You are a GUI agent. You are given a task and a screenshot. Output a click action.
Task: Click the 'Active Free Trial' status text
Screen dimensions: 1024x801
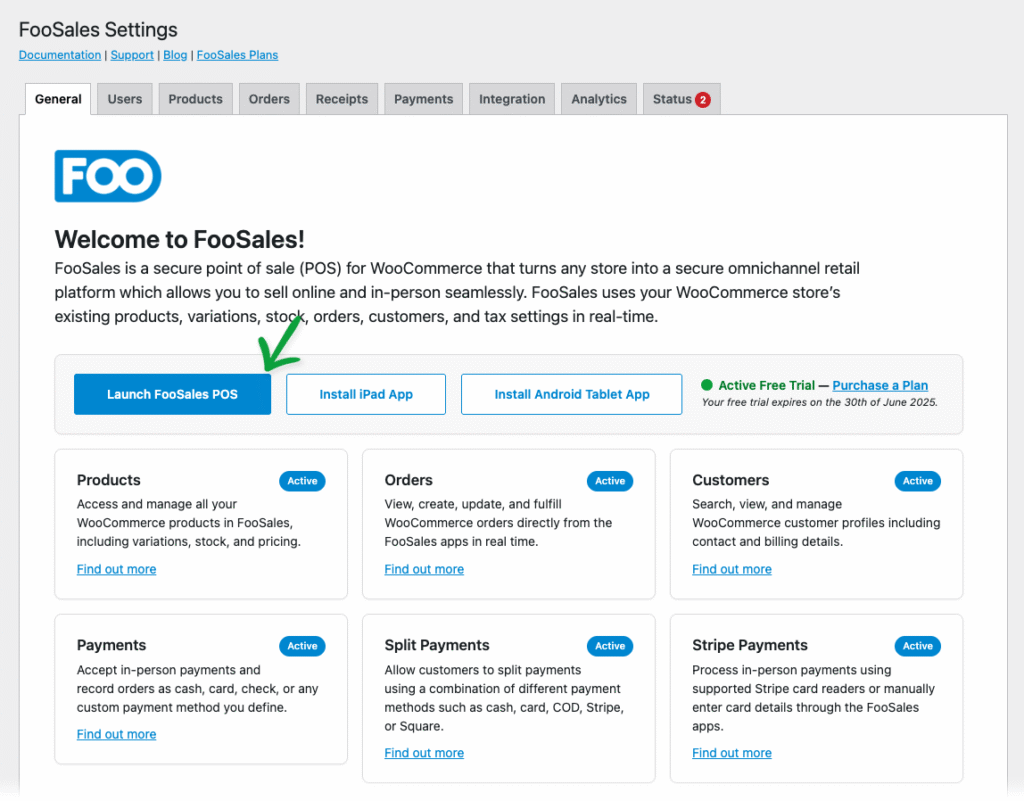click(x=766, y=385)
